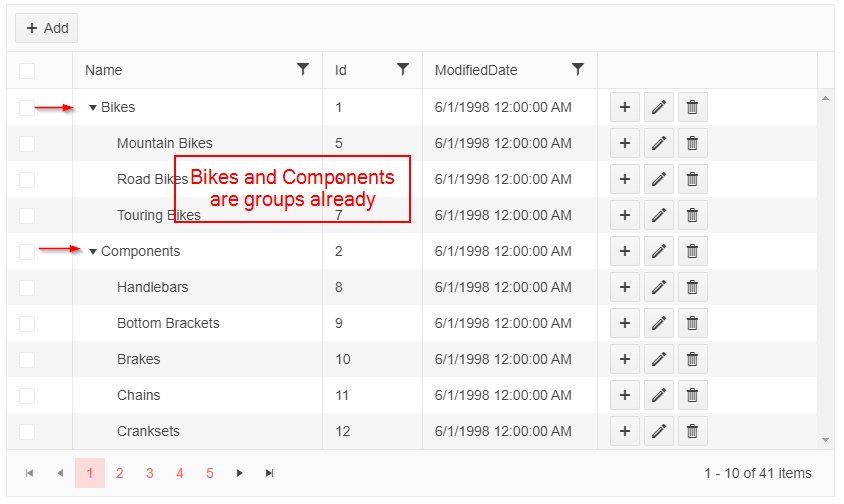The width and height of the screenshot is (844, 504).
Task: Jump to the last page
Action: [x=269, y=473]
